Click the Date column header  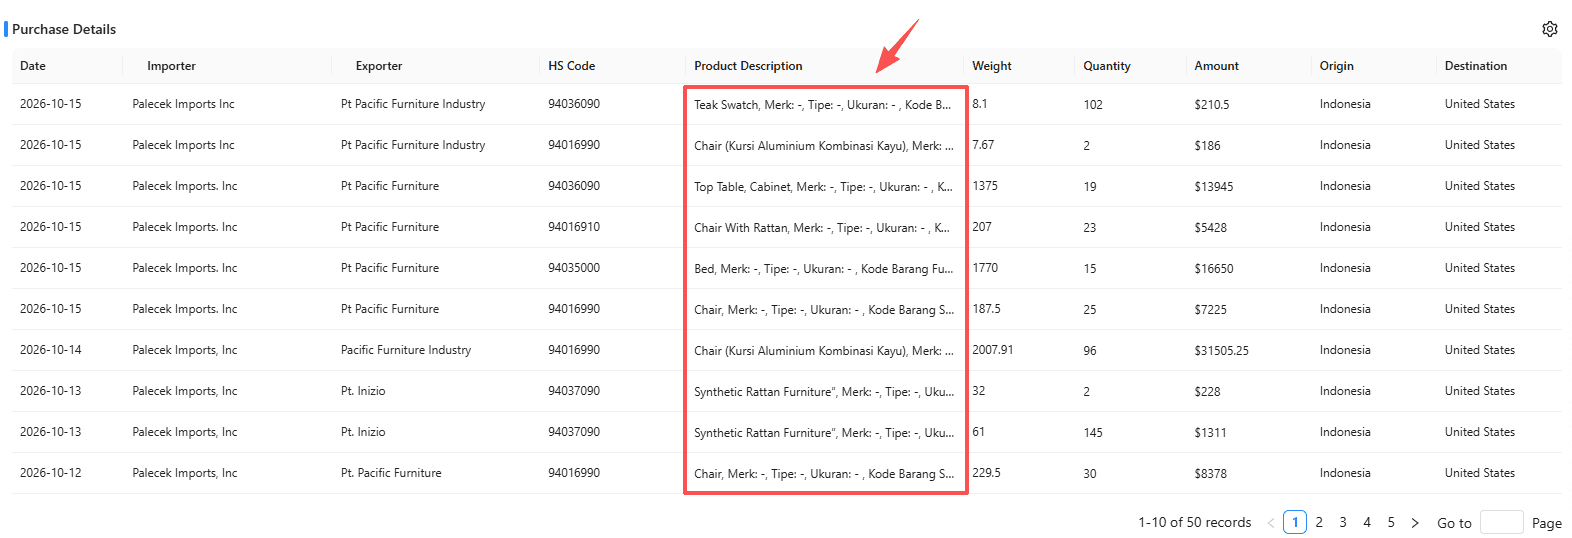click(x=33, y=66)
